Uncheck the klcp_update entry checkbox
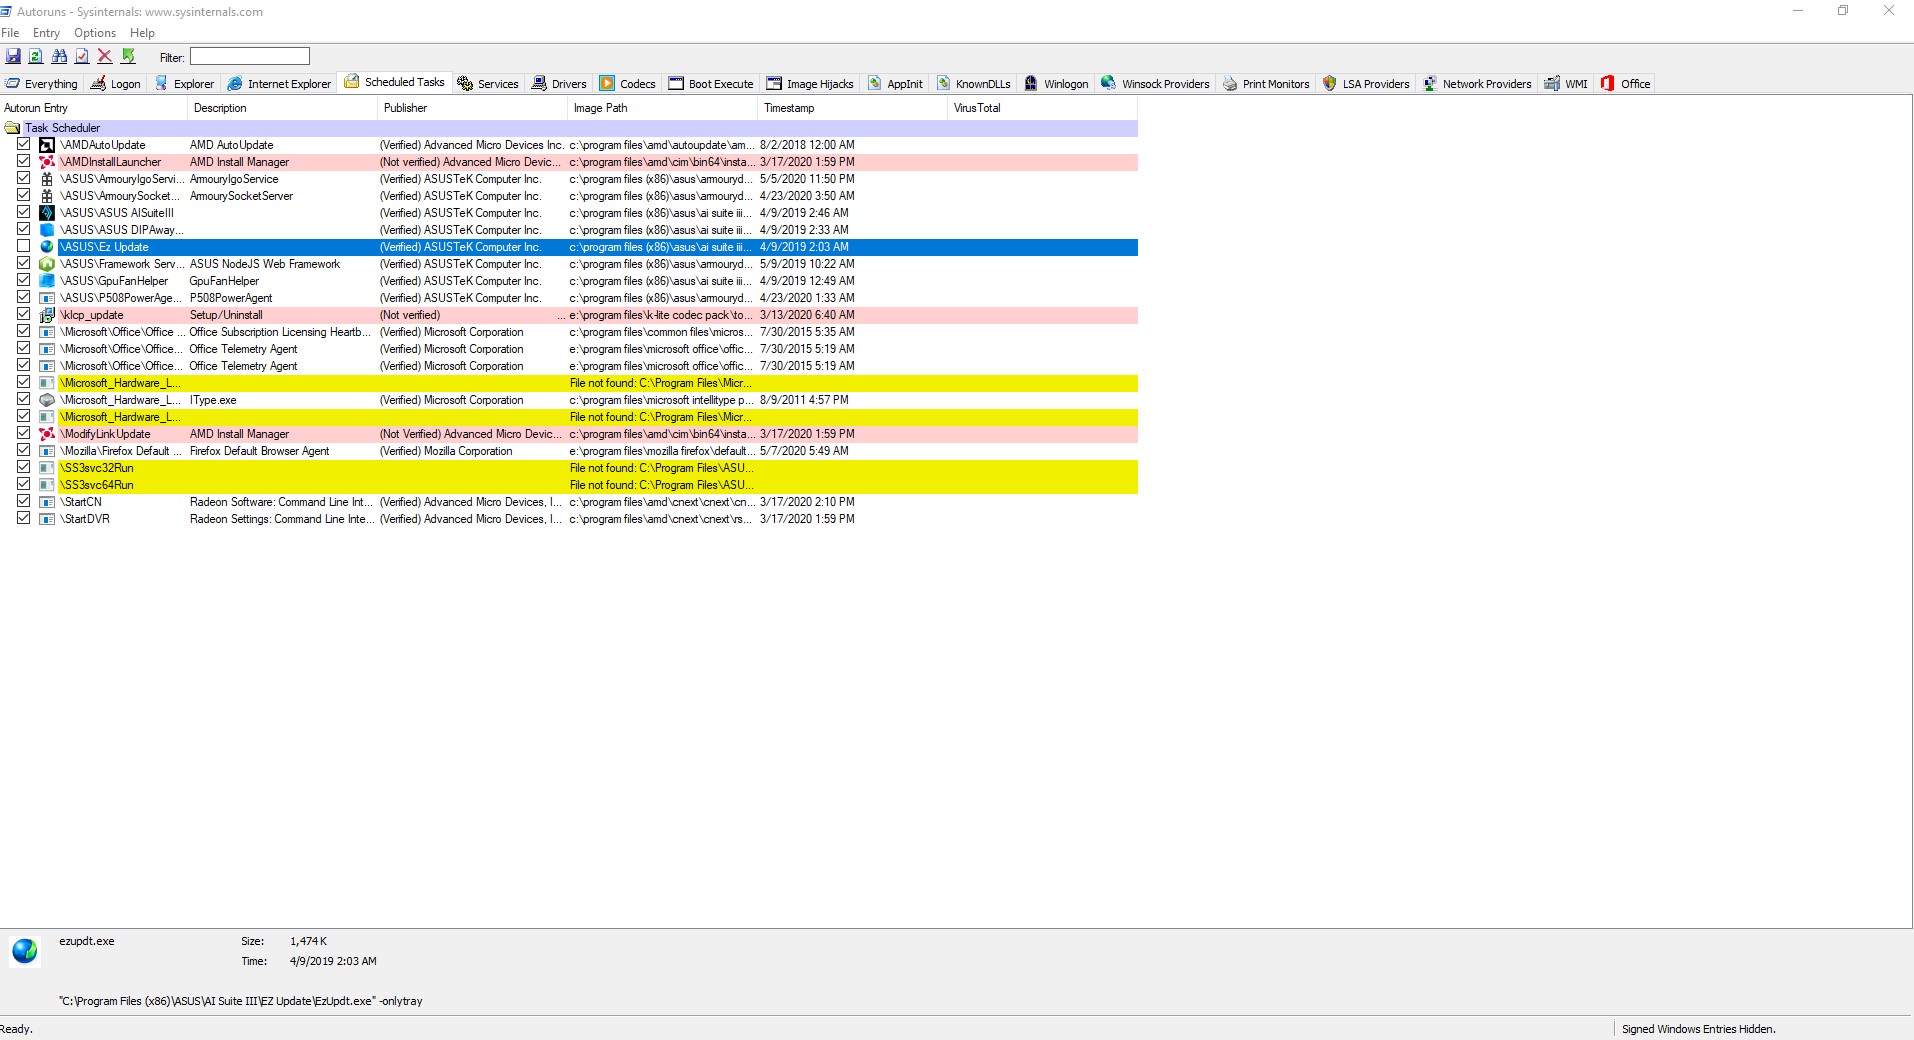 23,314
